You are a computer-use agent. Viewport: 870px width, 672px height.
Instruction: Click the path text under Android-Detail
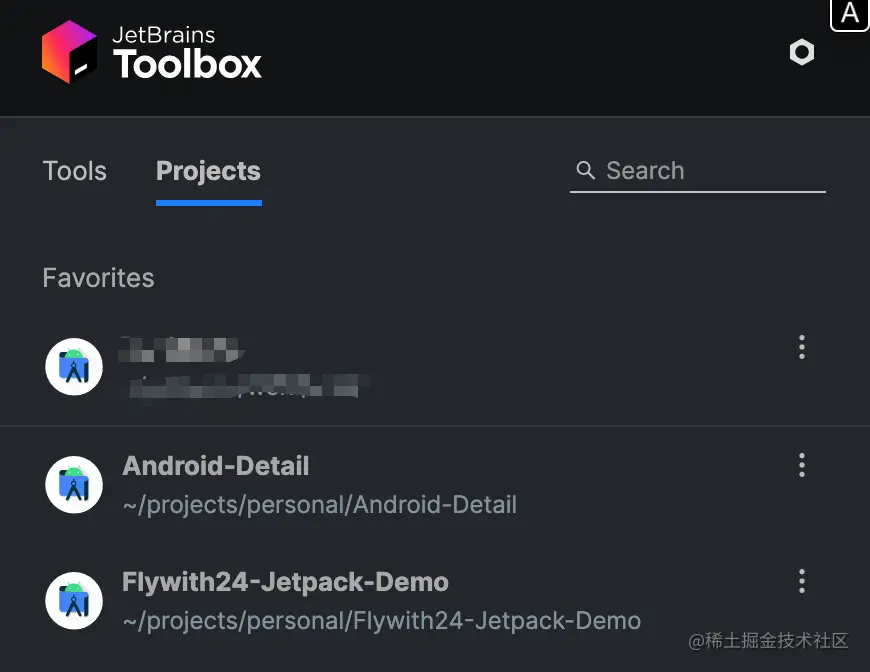tap(320, 505)
